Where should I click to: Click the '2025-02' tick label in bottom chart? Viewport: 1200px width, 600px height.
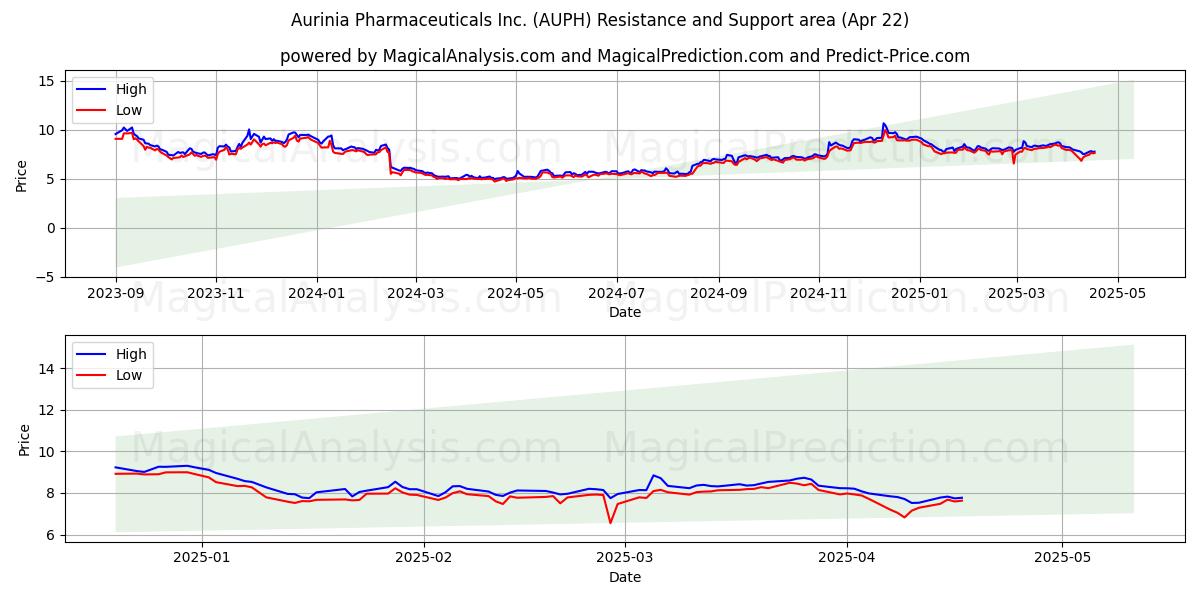(424, 559)
